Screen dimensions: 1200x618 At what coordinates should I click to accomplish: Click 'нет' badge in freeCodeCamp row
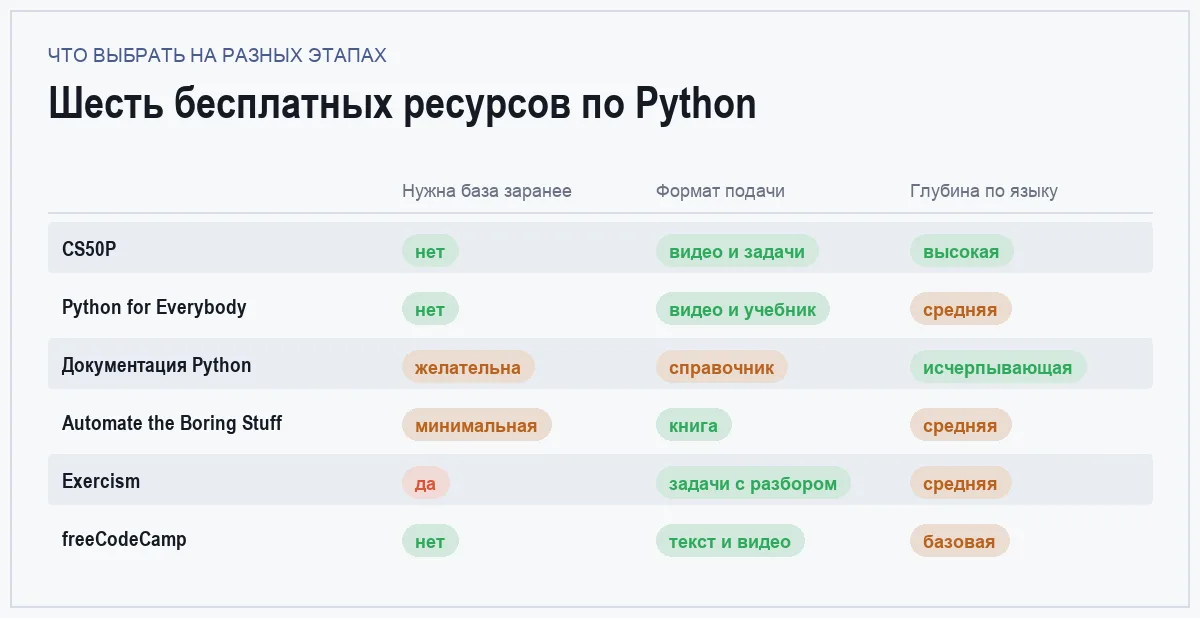click(x=430, y=542)
